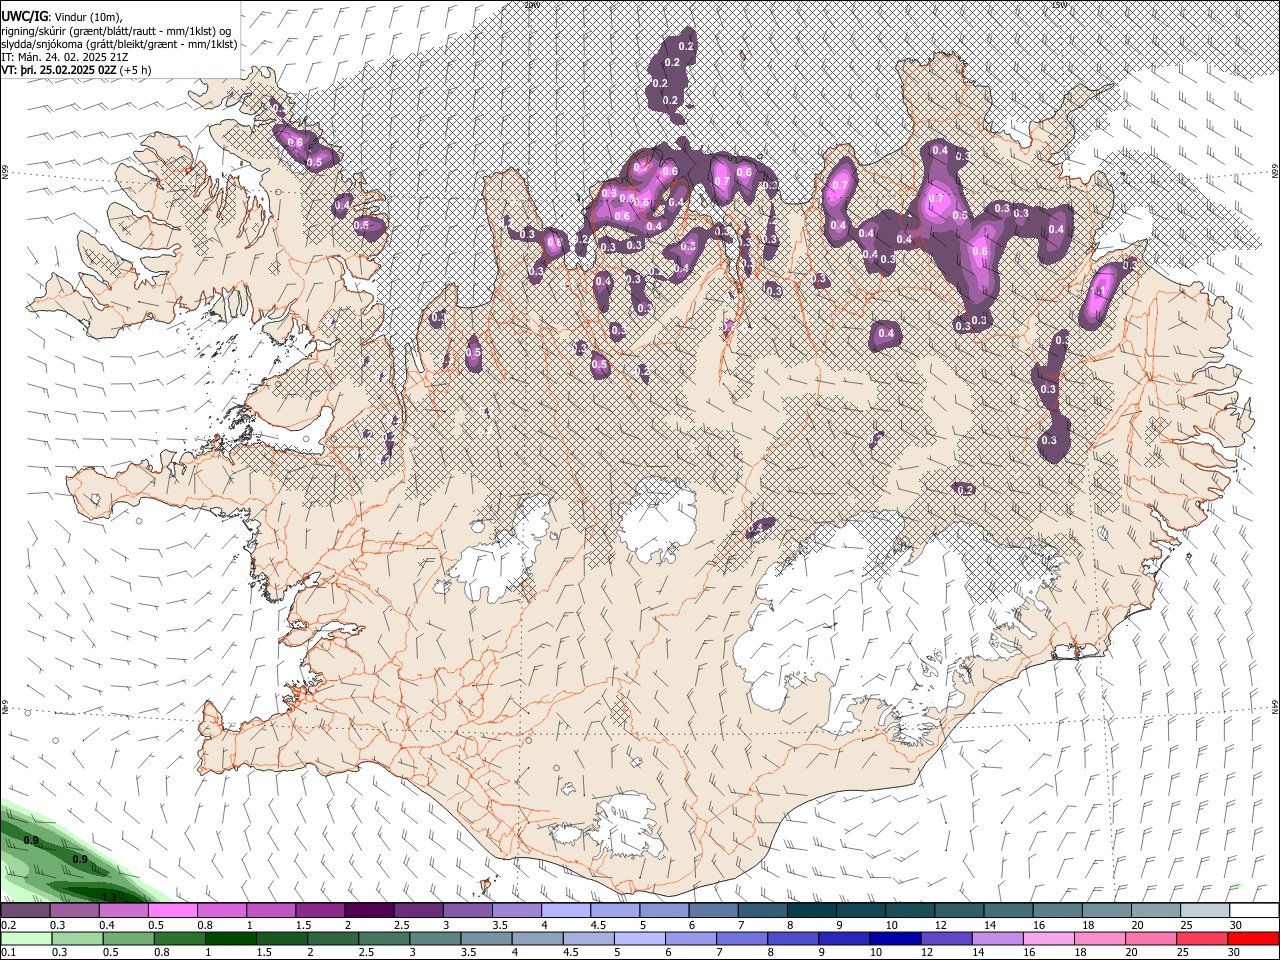Screen dimensions: 1280x960
Task: Pick the darkest purple 2–2.5 snow swatch
Action: [x=369, y=910]
